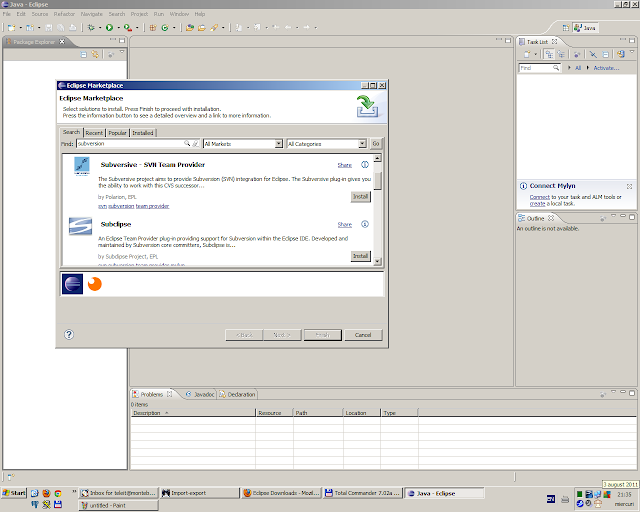Open the Help menu in Eclipse
The width and height of the screenshot is (640, 512).
[200, 14]
